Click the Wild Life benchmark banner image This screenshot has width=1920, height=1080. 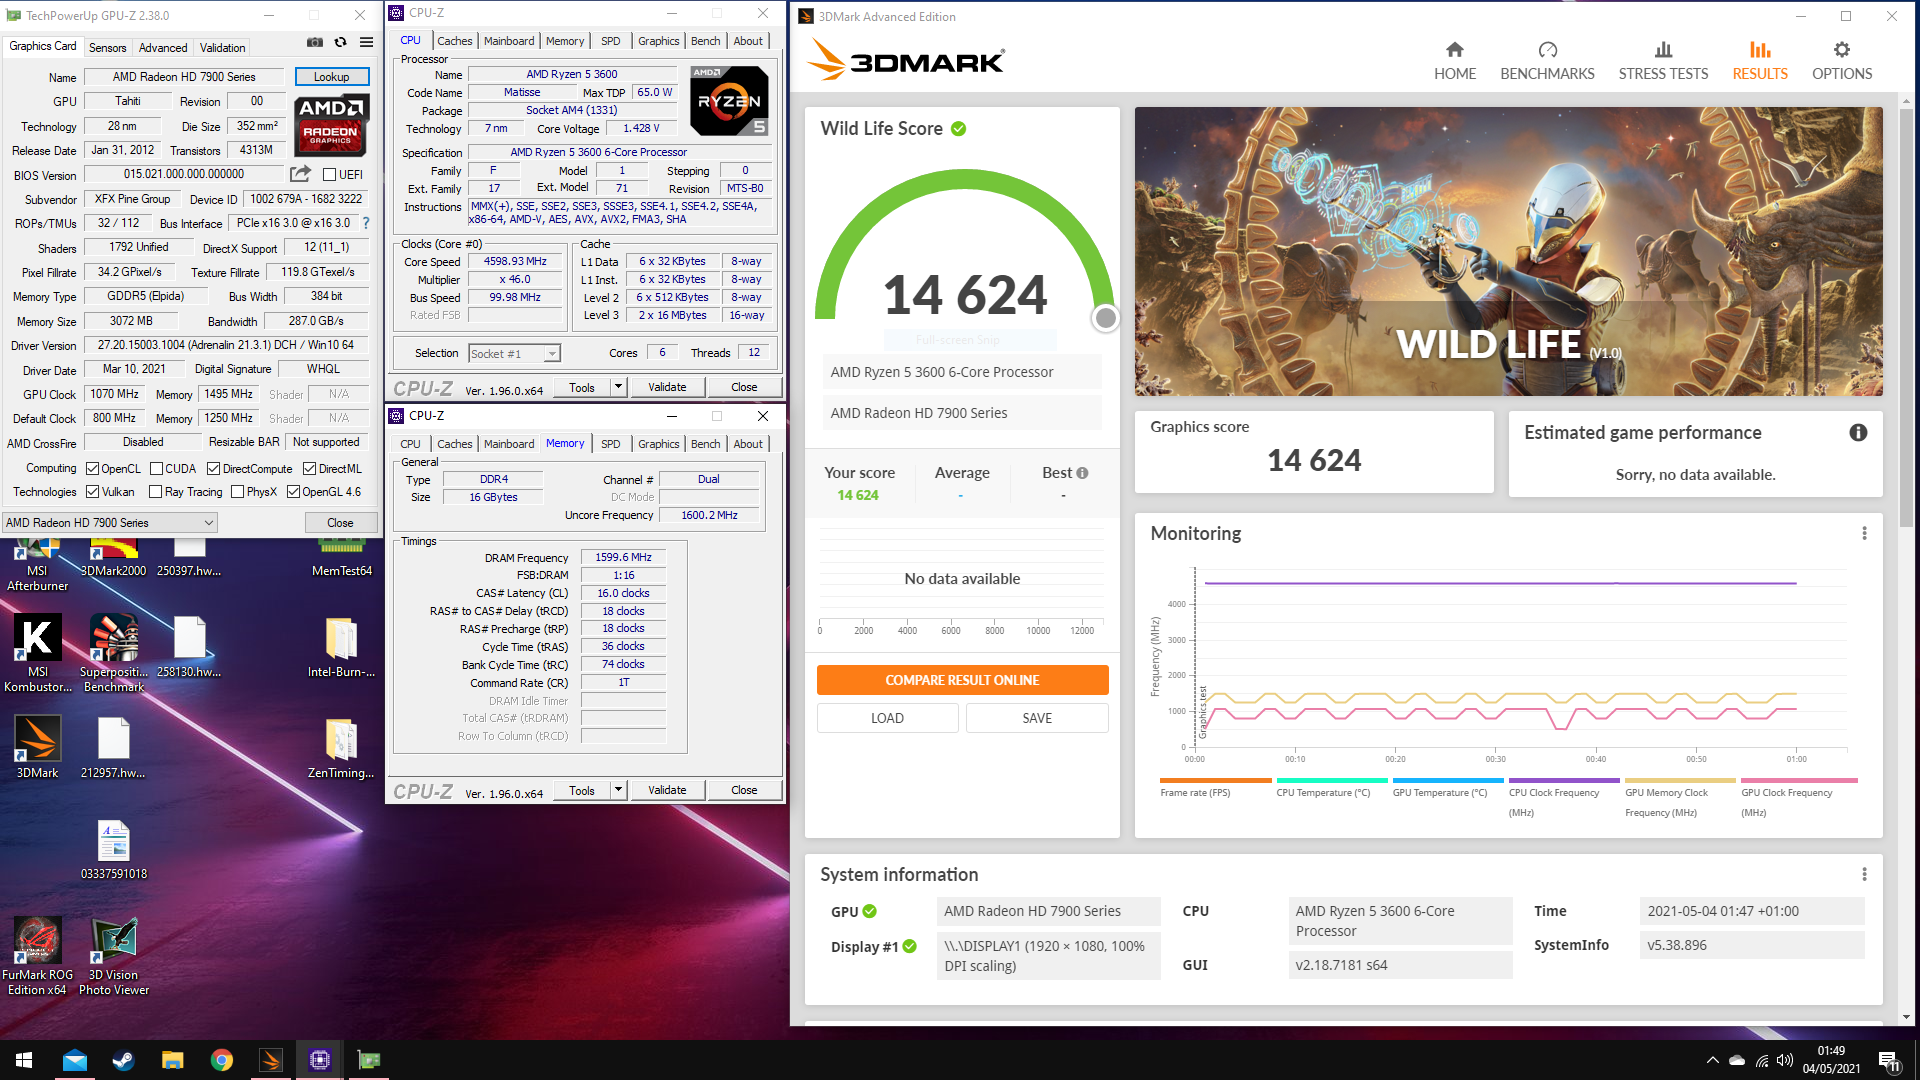point(1508,252)
